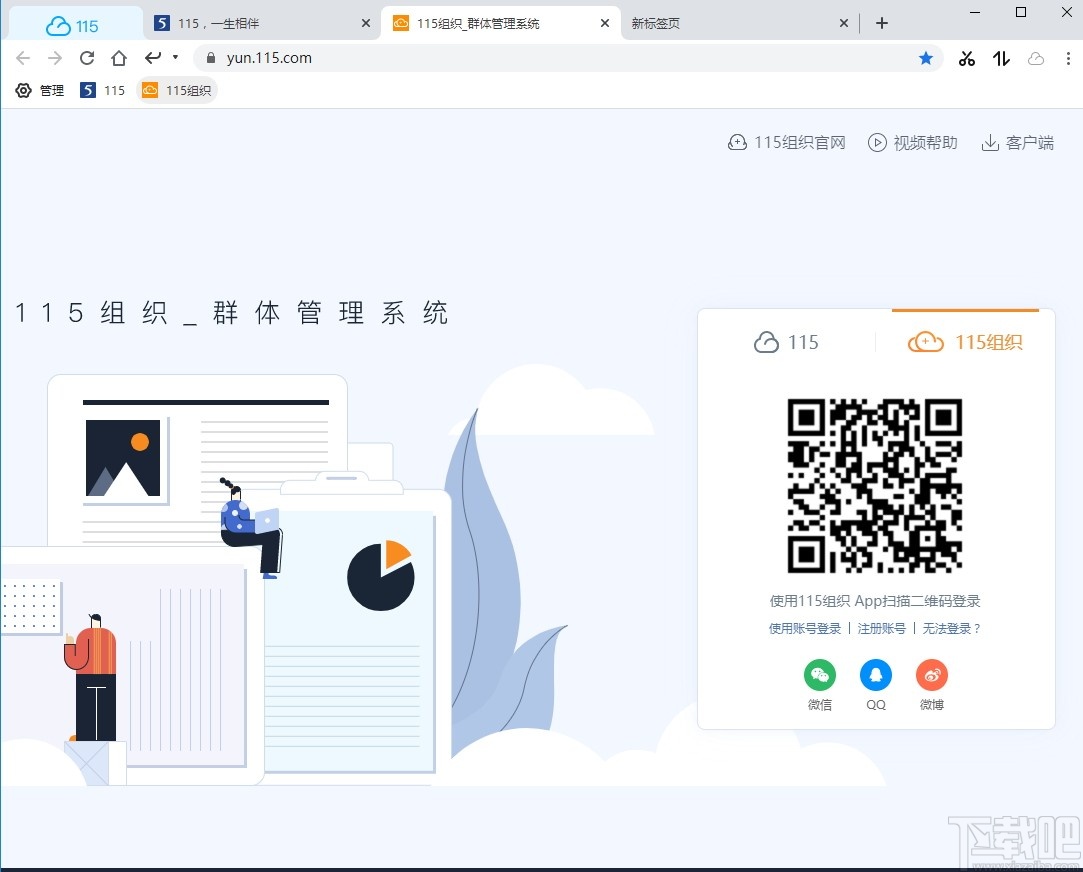Click the 115 cloud logo tab
Image resolution: width=1083 pixels, height=872 pixels.
click(x=73, y=26)
